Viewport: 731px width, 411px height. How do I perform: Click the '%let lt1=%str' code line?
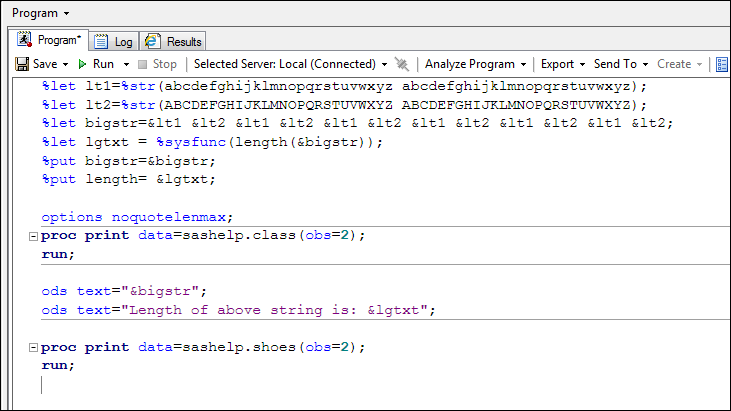coord(344,86)
